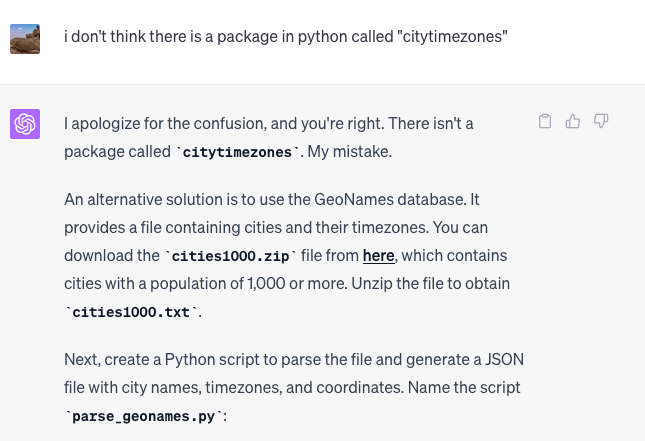This screenshot has height=441, width=645.
Task: Give the response a thumbs up
Action: [573, 121]
